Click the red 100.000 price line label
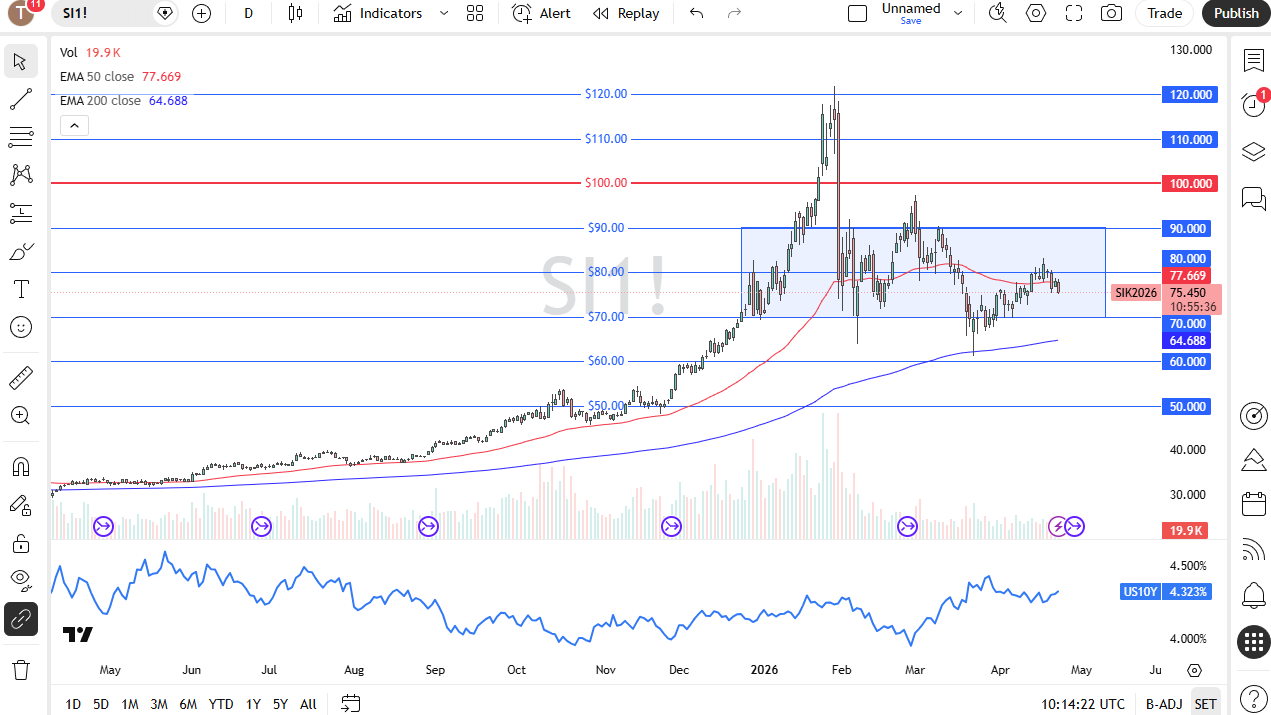The image size is (1271, 715). pos(1188,184)
